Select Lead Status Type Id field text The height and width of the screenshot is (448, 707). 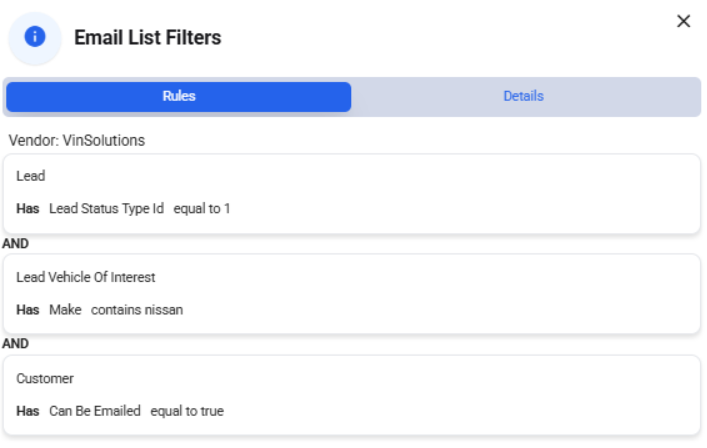[106, 209]
